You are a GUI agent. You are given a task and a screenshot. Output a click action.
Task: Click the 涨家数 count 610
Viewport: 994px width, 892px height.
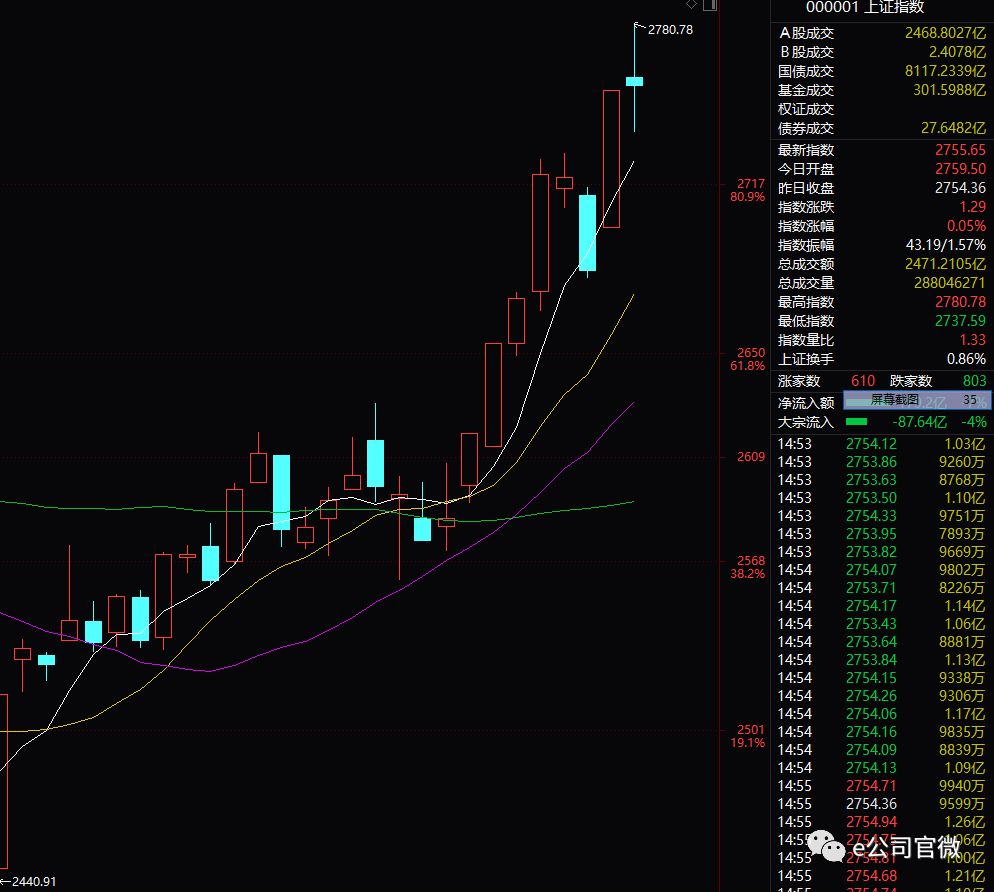pos(863,381)
